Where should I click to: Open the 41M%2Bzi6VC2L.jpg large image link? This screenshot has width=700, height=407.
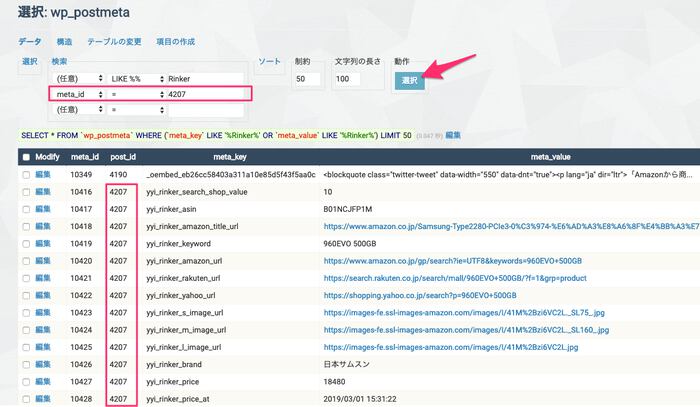point(451,347)
